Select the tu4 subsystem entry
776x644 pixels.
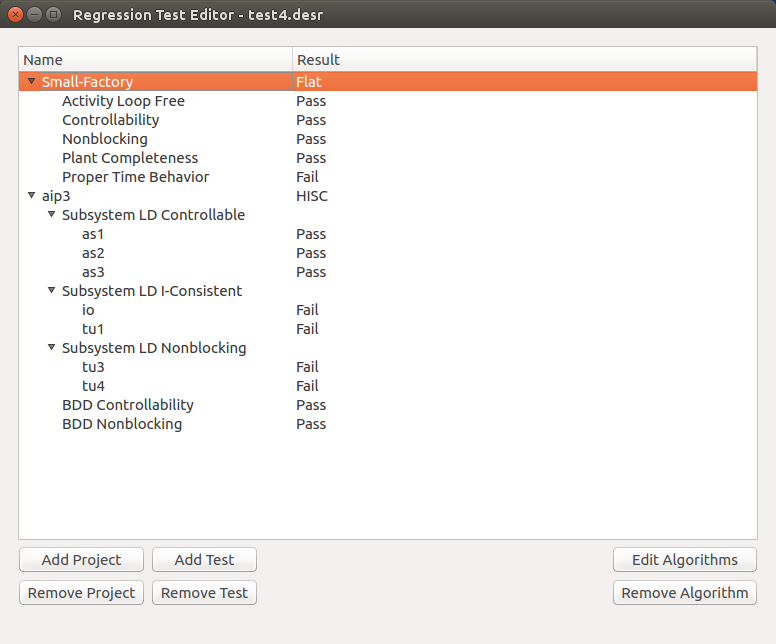tap(93, 386)
